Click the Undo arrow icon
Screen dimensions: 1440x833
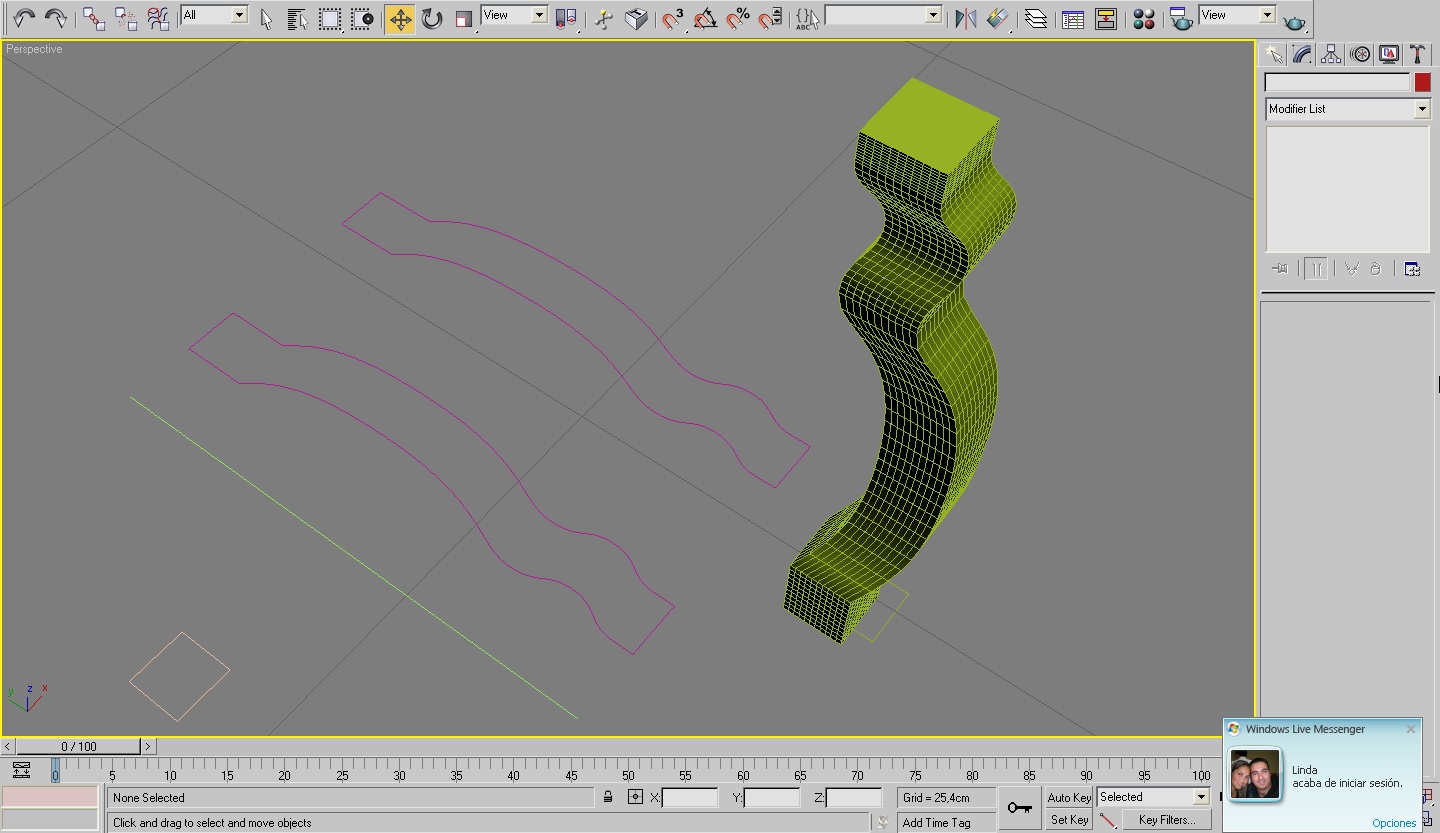click(x=24, y=18)
